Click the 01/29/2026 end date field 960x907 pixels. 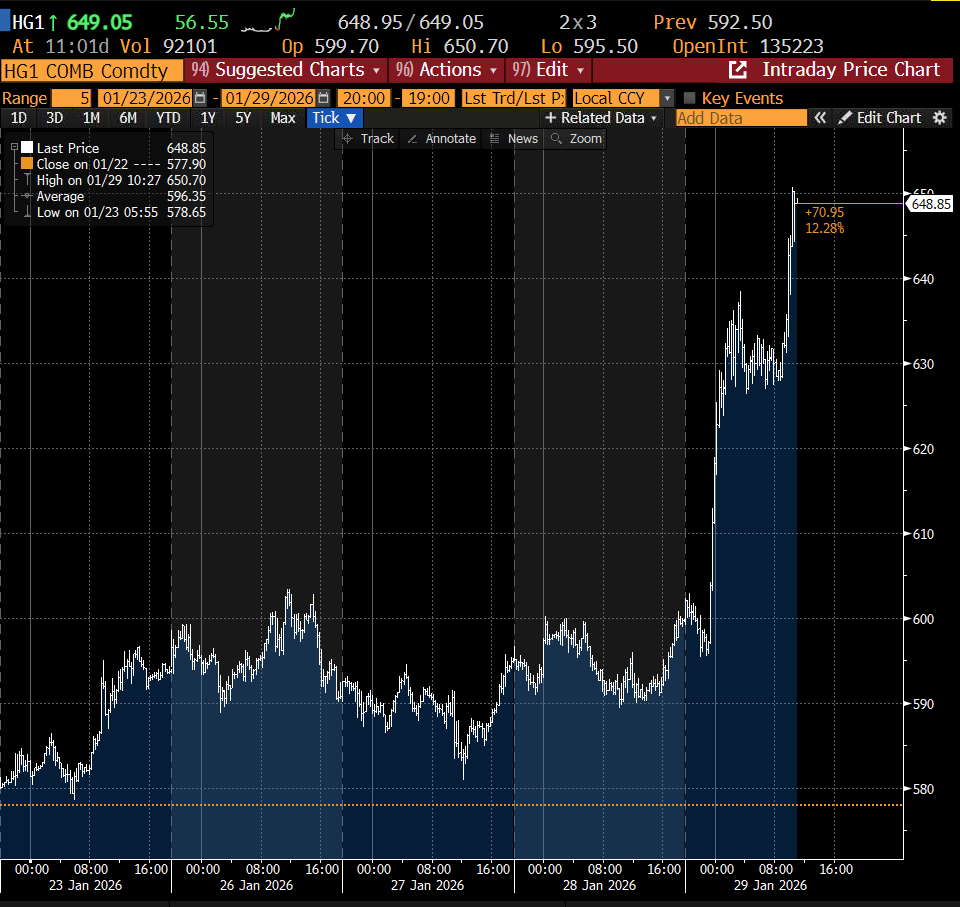tap(269, 98)
